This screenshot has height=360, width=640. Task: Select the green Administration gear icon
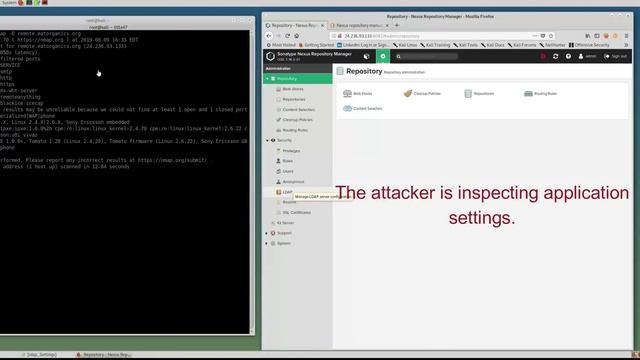click(x=383, y=56)
